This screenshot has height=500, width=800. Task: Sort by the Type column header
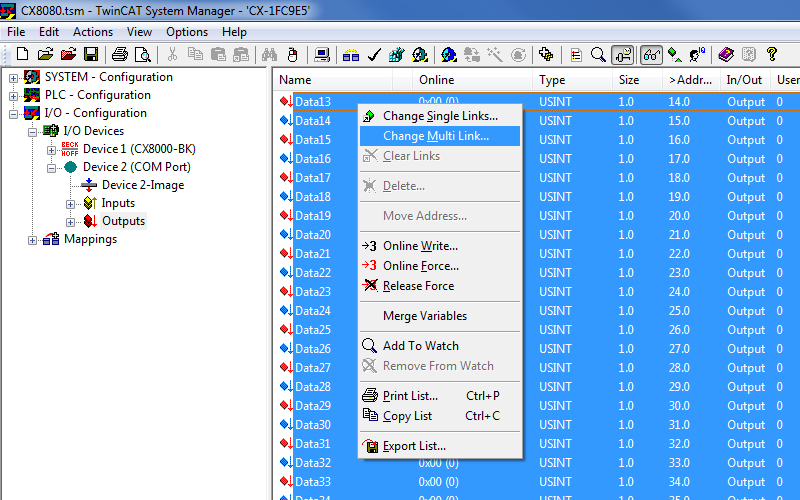coord(572,80)
